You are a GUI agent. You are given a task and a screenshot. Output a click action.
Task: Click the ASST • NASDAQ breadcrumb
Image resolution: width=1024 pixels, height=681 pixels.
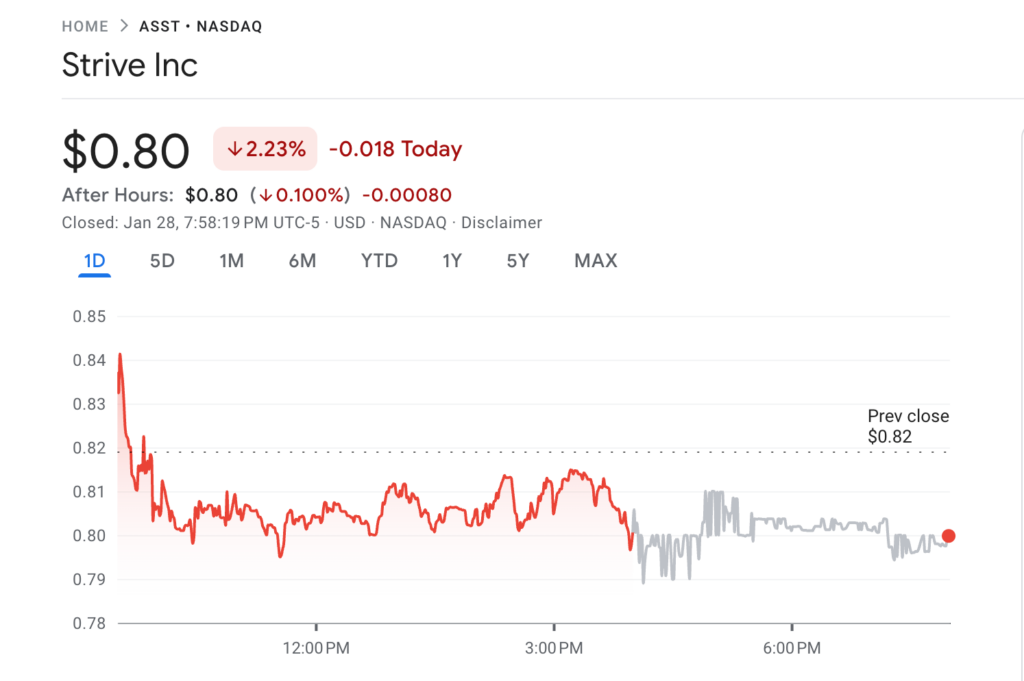(200, 27)
